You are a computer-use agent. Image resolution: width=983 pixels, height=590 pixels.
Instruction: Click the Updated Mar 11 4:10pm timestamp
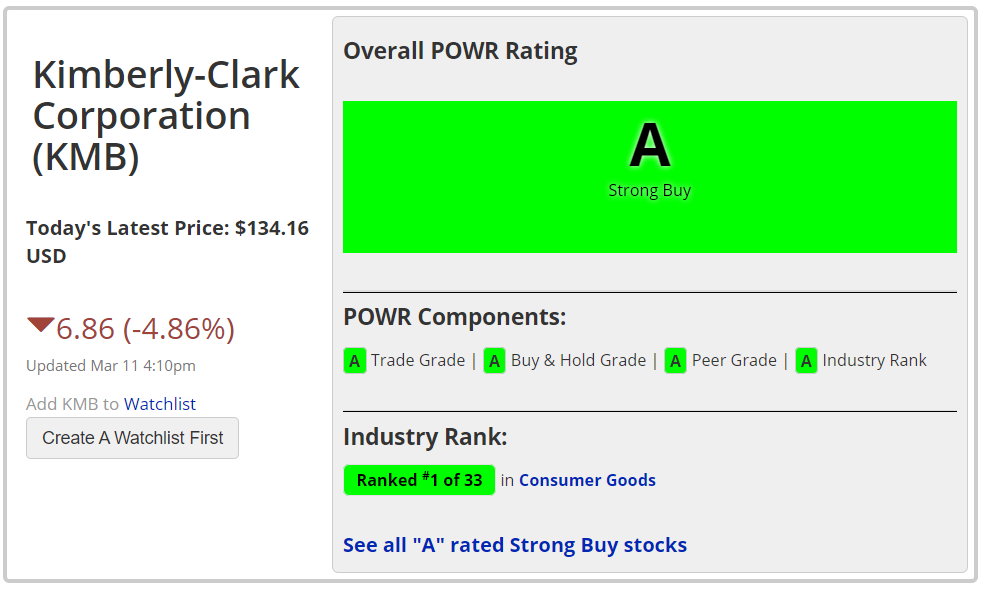point(111,366)
